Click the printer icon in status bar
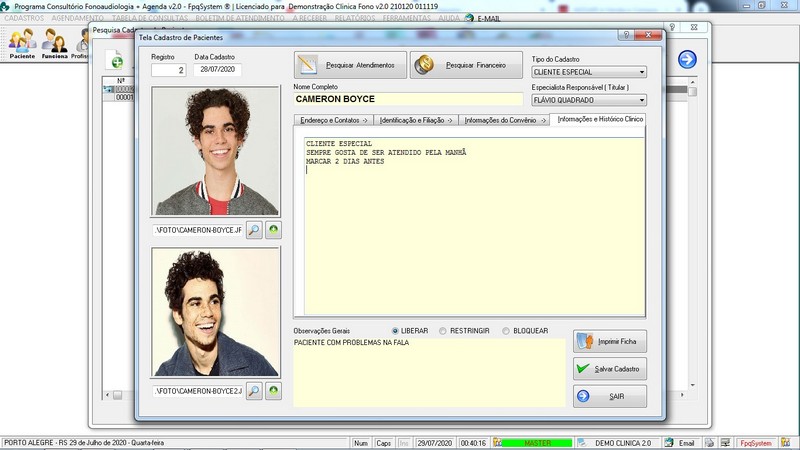Viewport: 800px width, 450px height. [710, 443]
